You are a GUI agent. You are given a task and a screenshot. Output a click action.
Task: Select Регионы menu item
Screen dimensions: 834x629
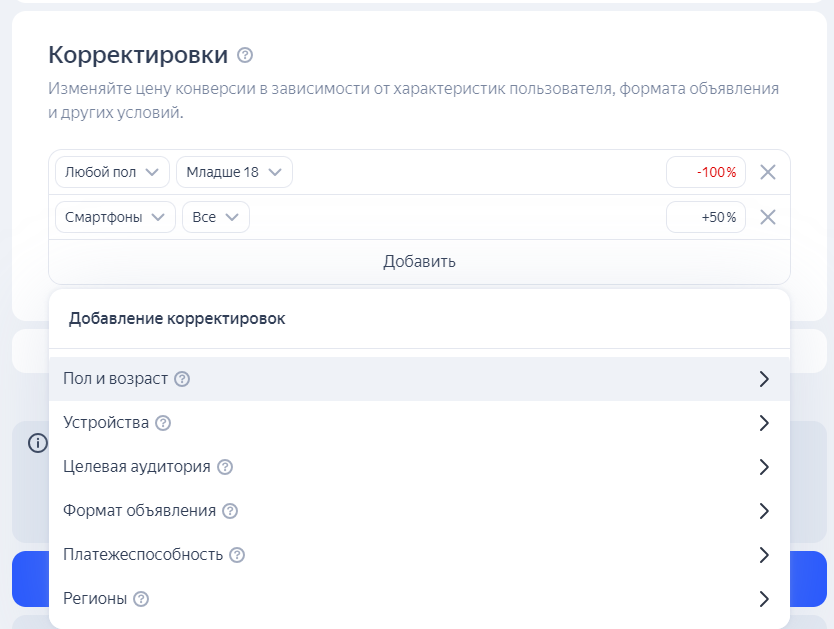click(419, 599)
